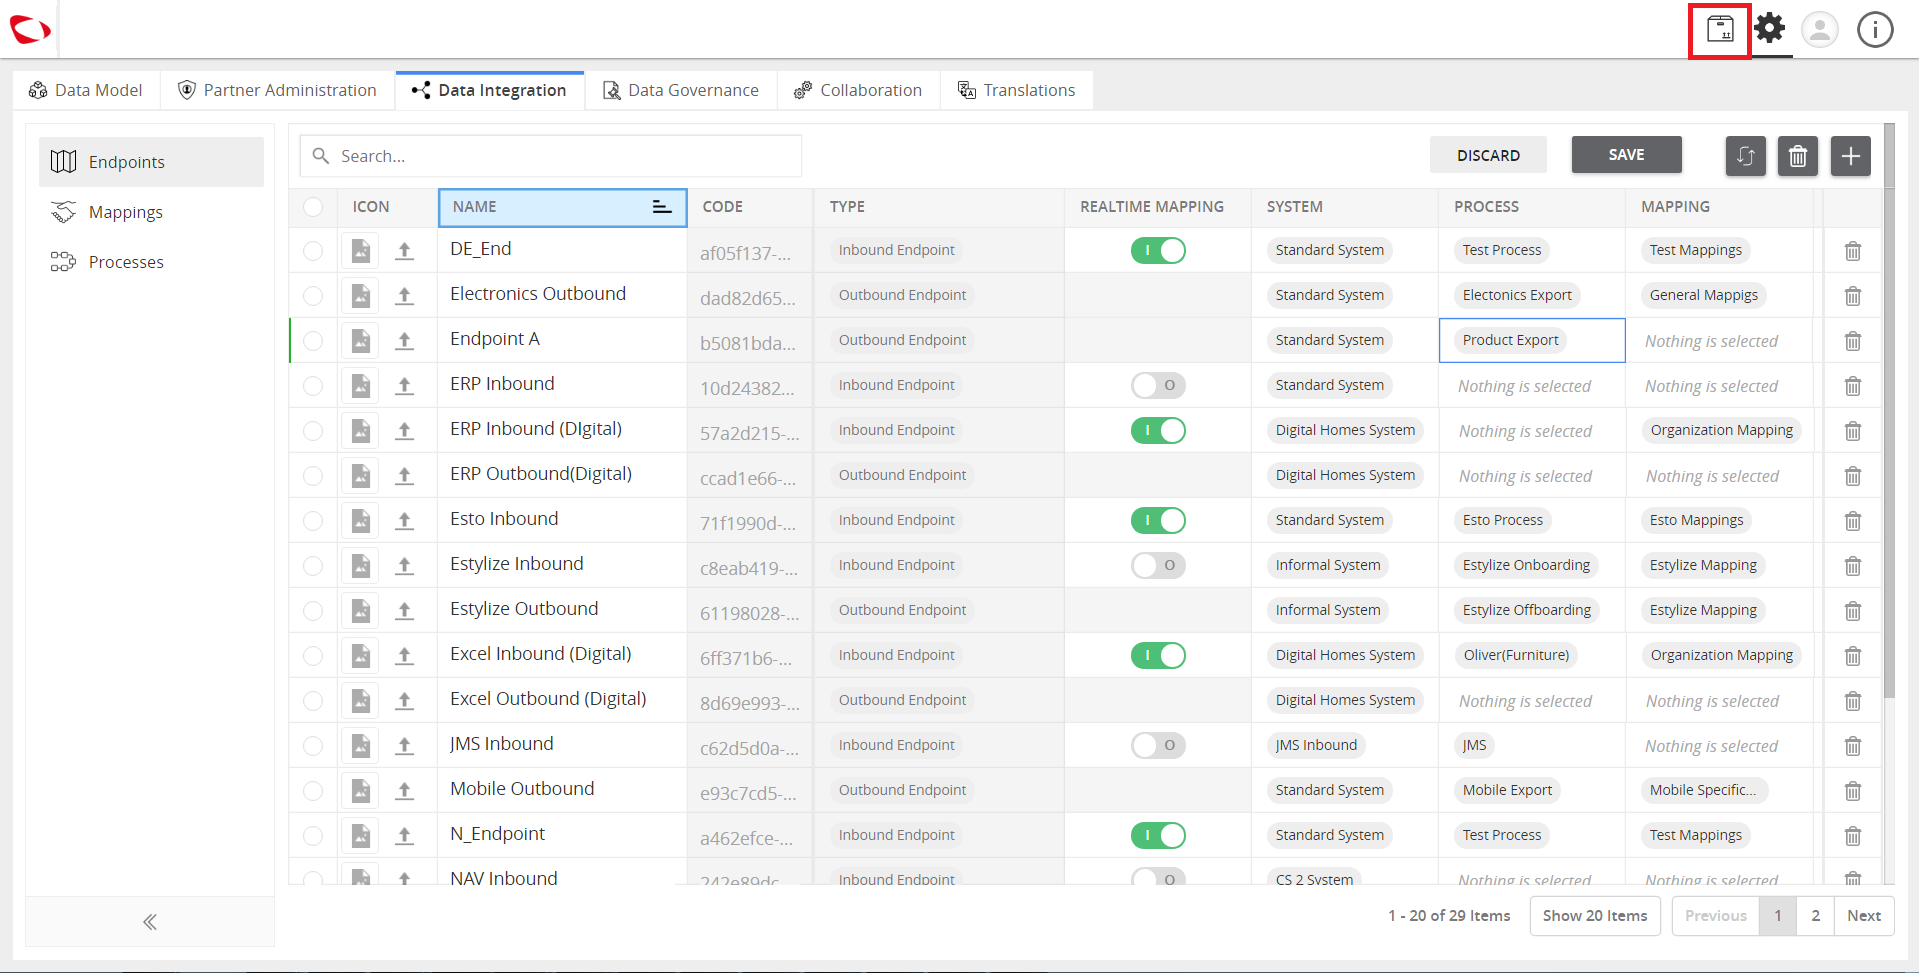Delete the Electronics Outbound row
Viewport: 1919px width, 973px height.
[x=1852, y=296]
